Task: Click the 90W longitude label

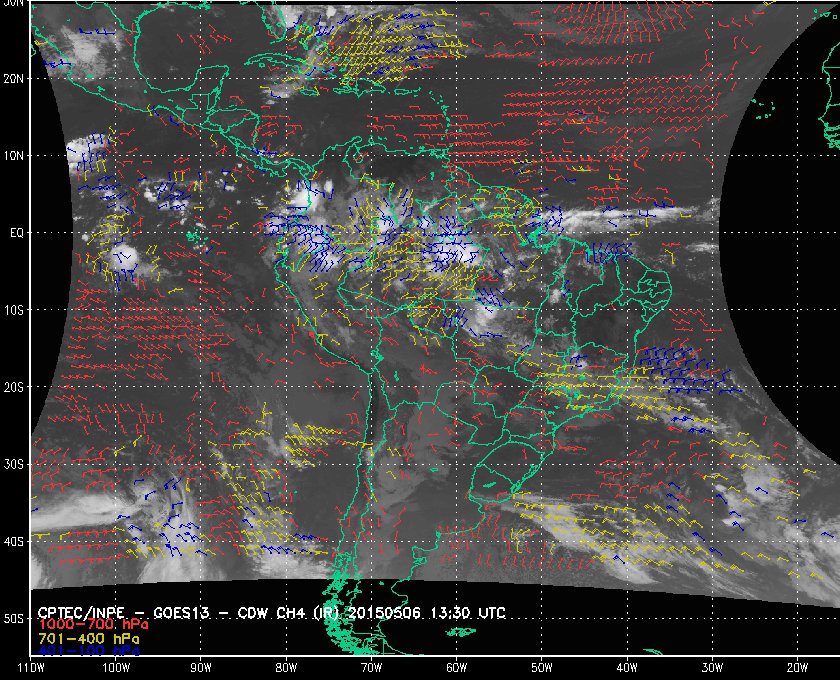Action: (201, 668)
